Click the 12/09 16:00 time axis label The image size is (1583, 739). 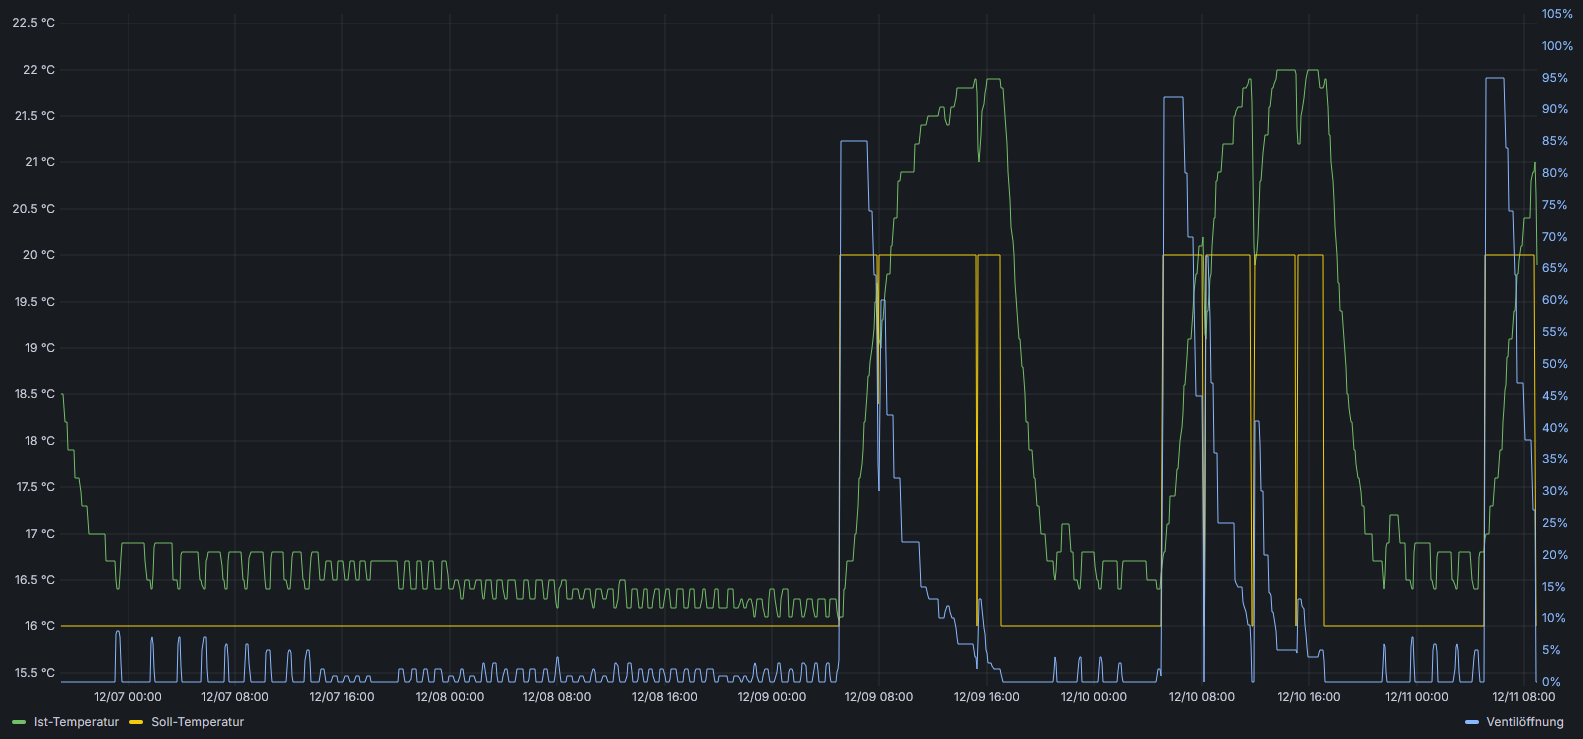pos(987,697)
